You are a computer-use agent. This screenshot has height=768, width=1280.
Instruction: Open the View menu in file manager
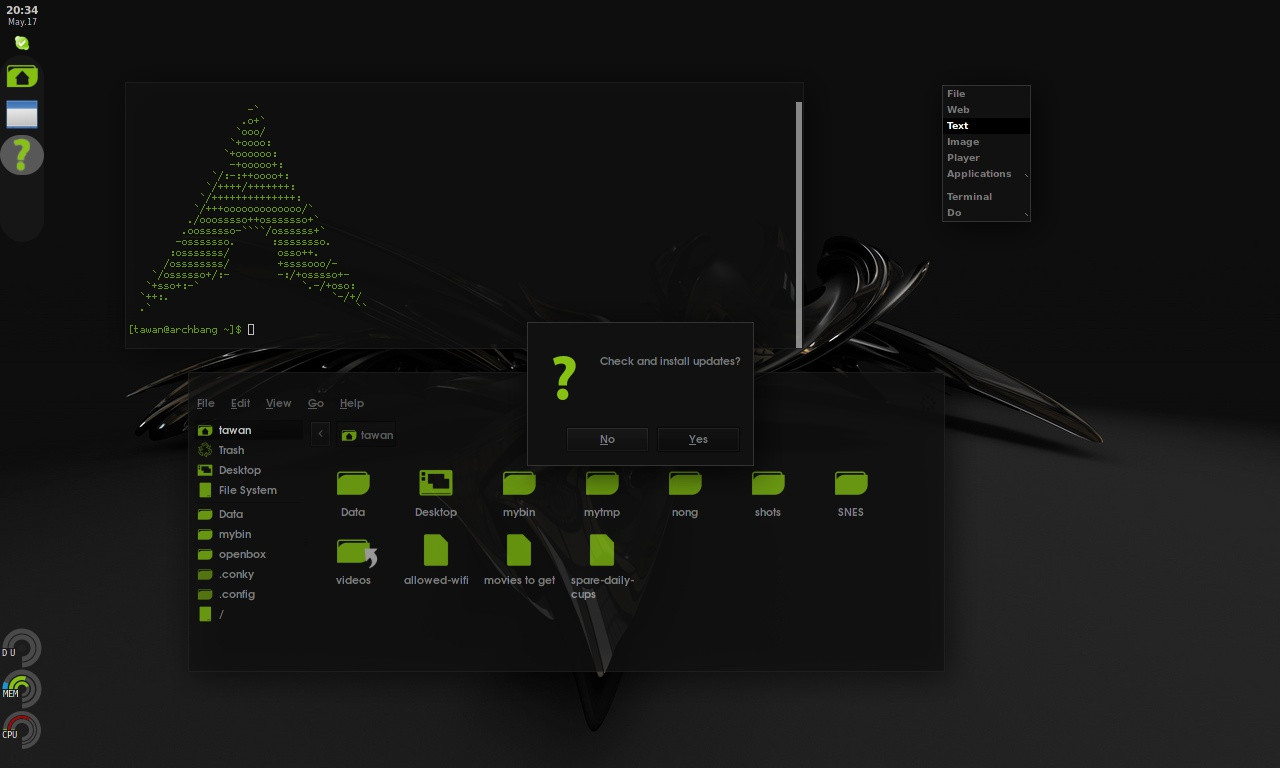click(278, 403)
